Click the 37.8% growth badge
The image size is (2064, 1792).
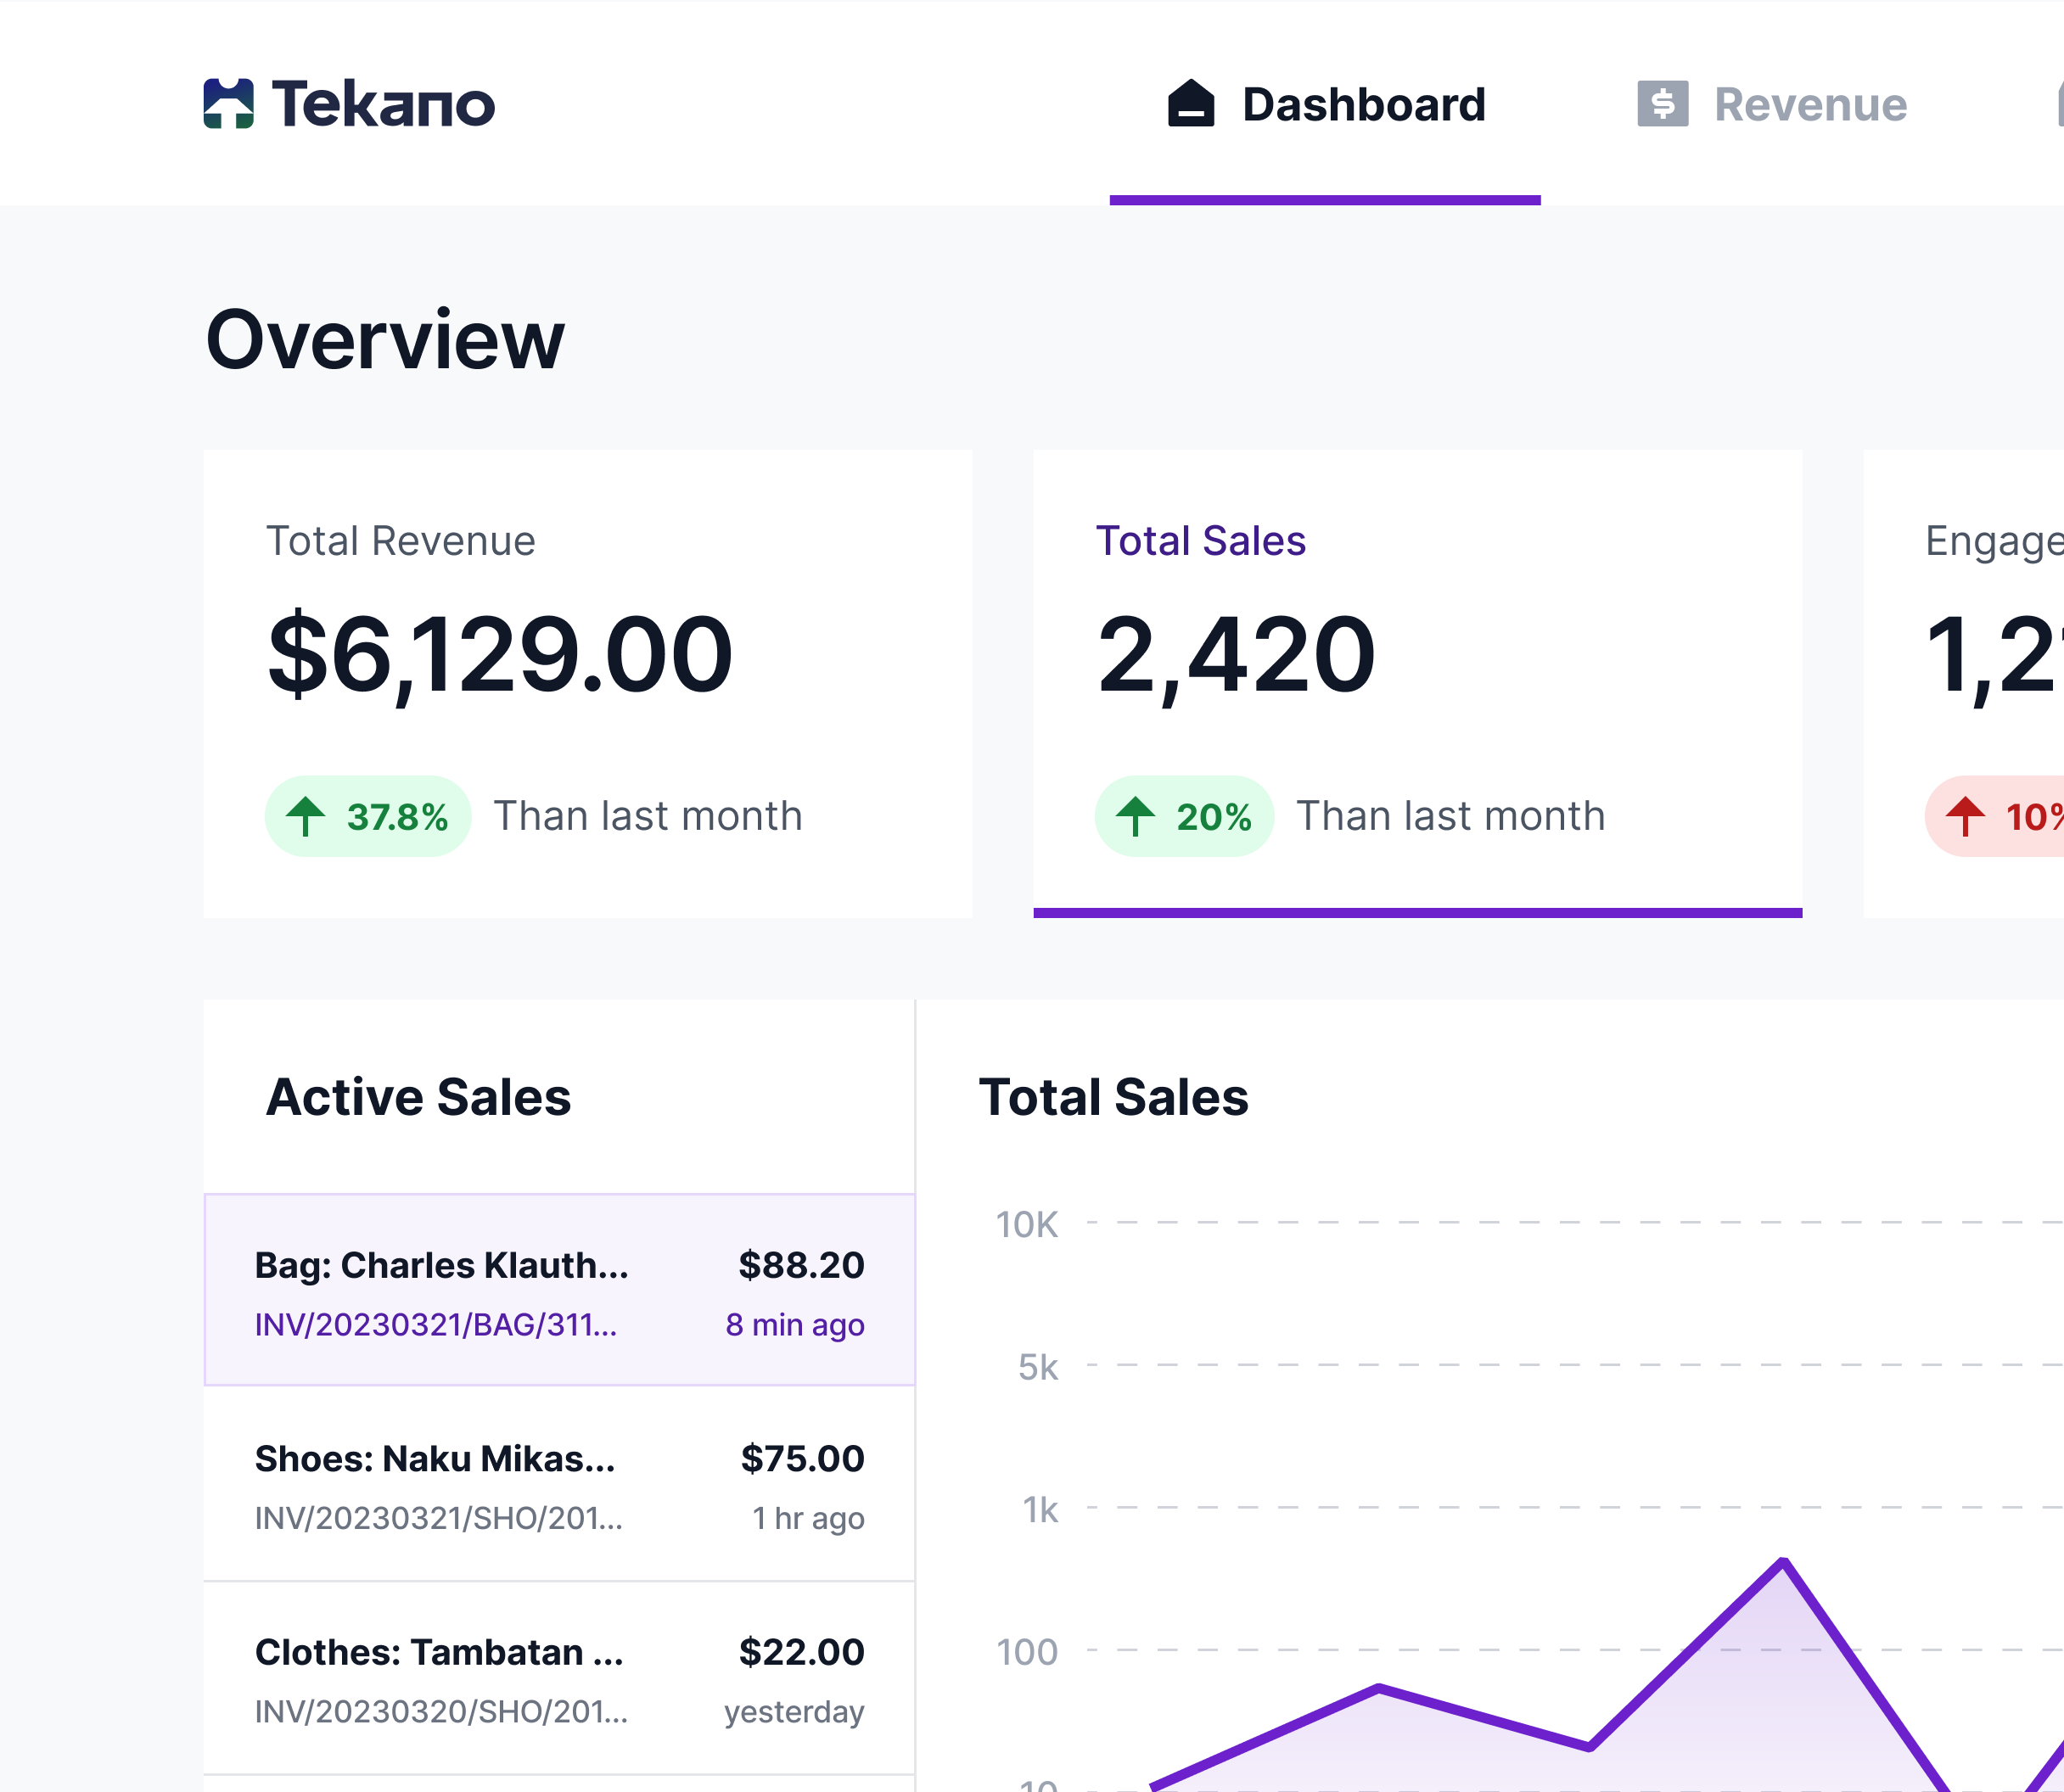[367, 816]
